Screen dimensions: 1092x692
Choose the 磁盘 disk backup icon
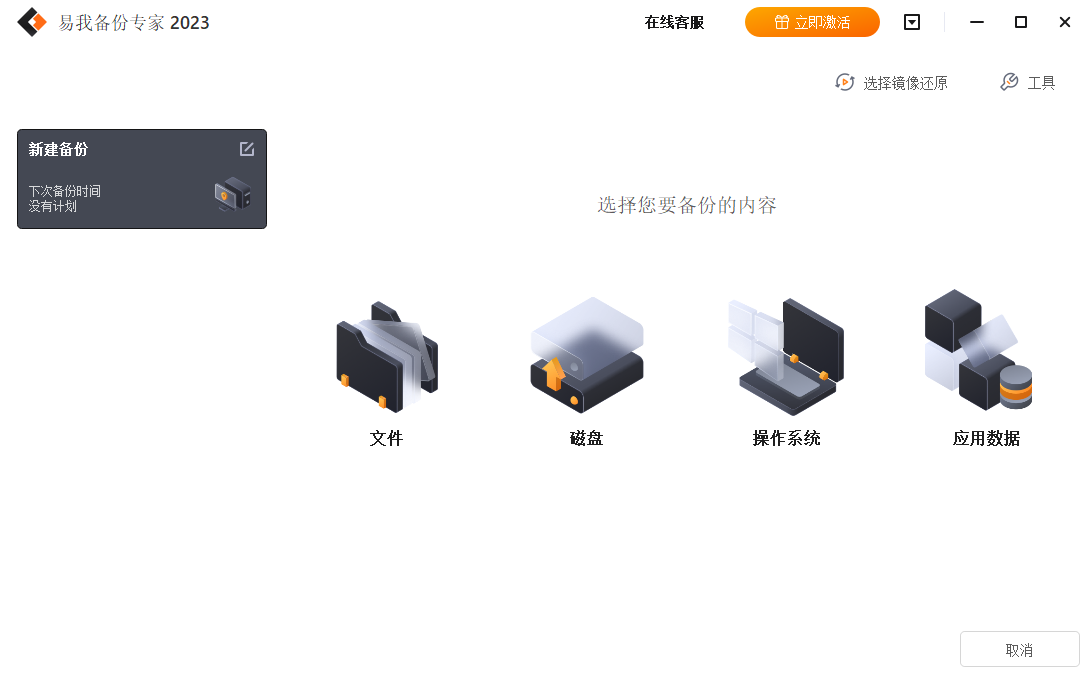(x=586, y=354)
